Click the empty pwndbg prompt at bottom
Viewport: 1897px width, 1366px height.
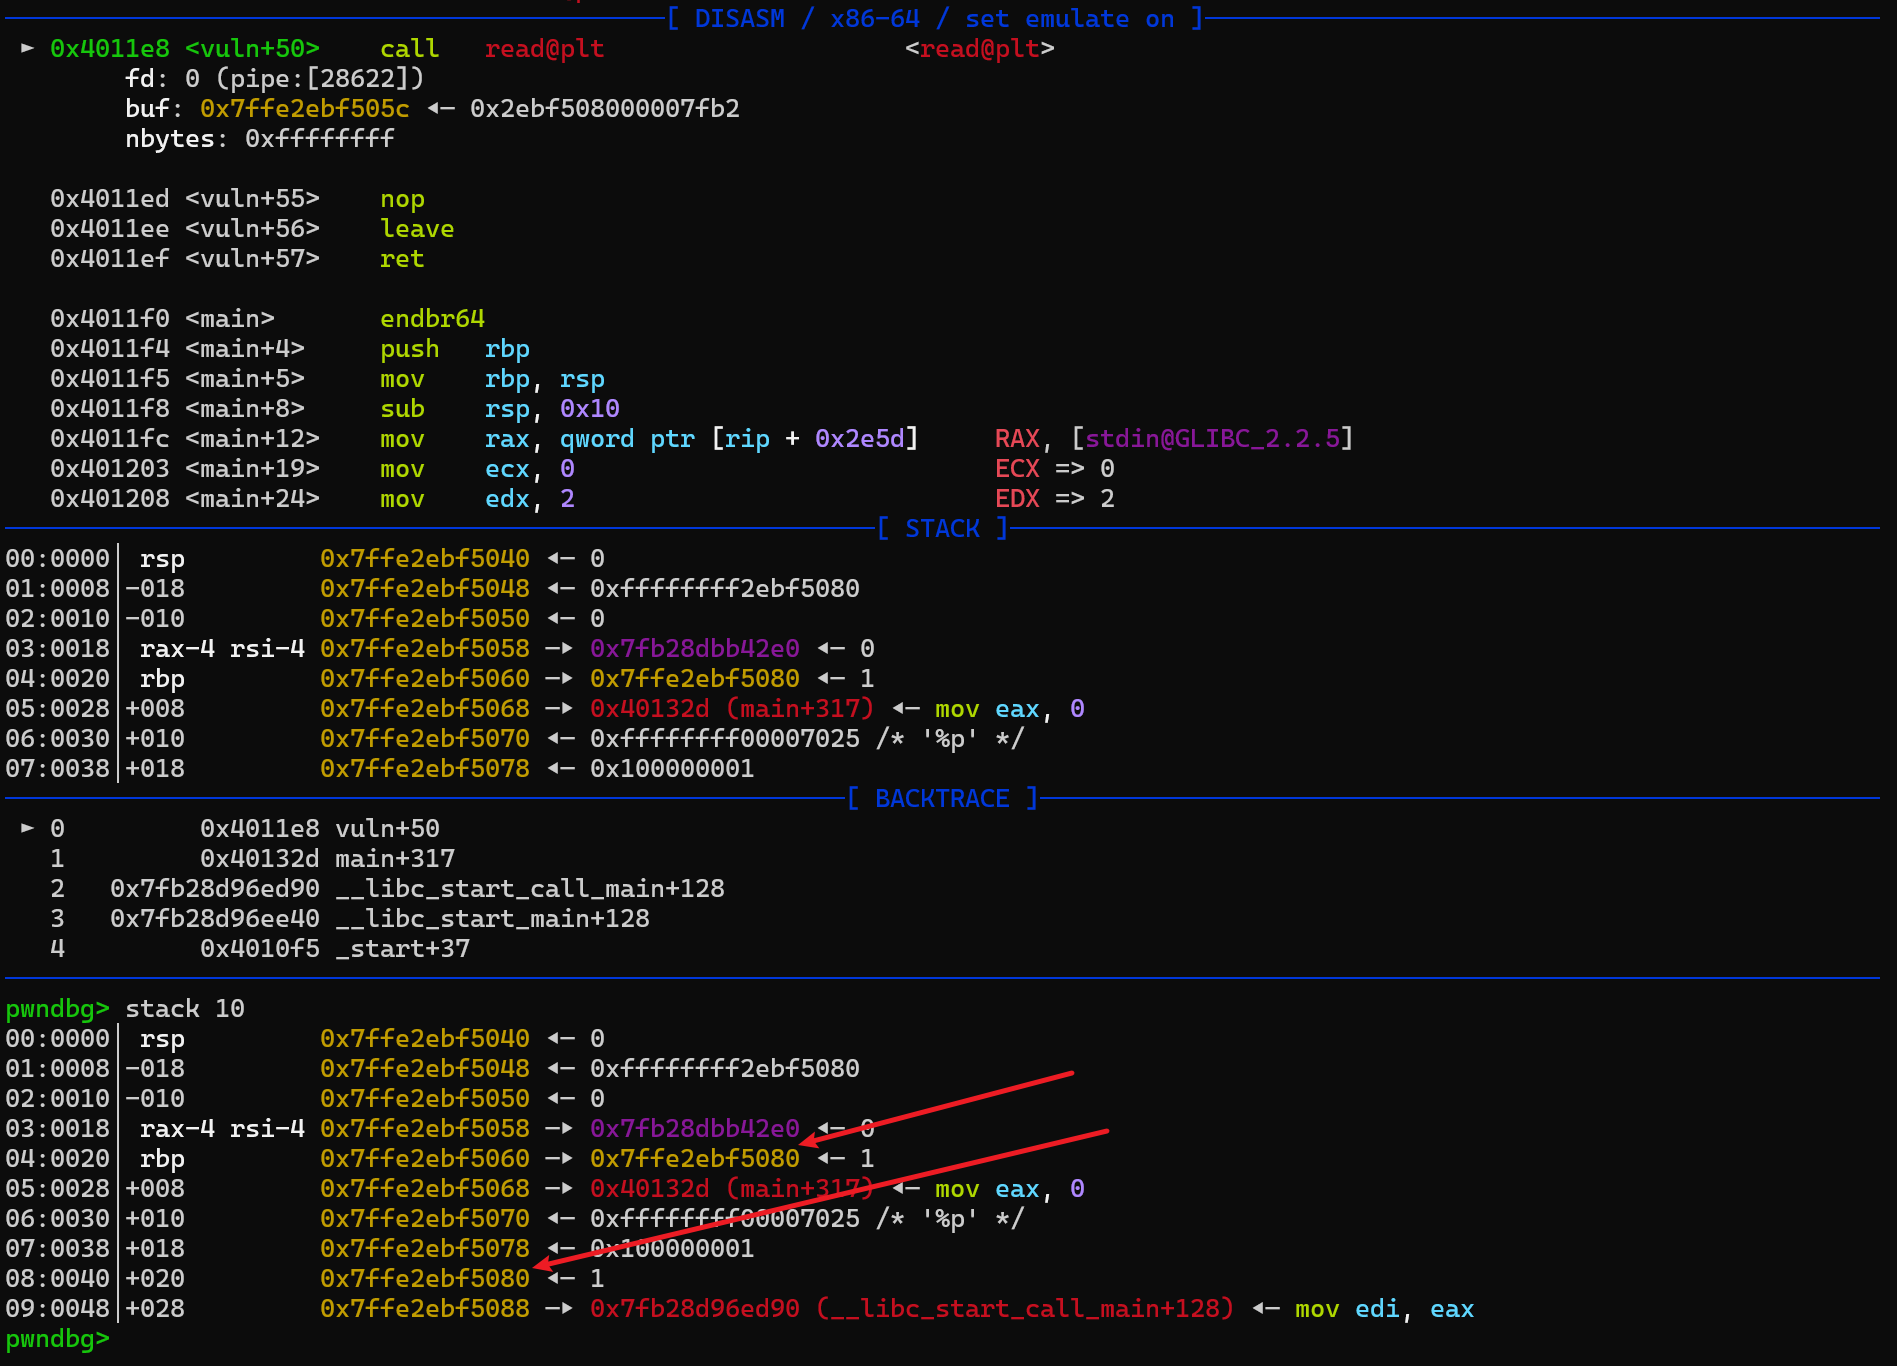coord(58,1339)
